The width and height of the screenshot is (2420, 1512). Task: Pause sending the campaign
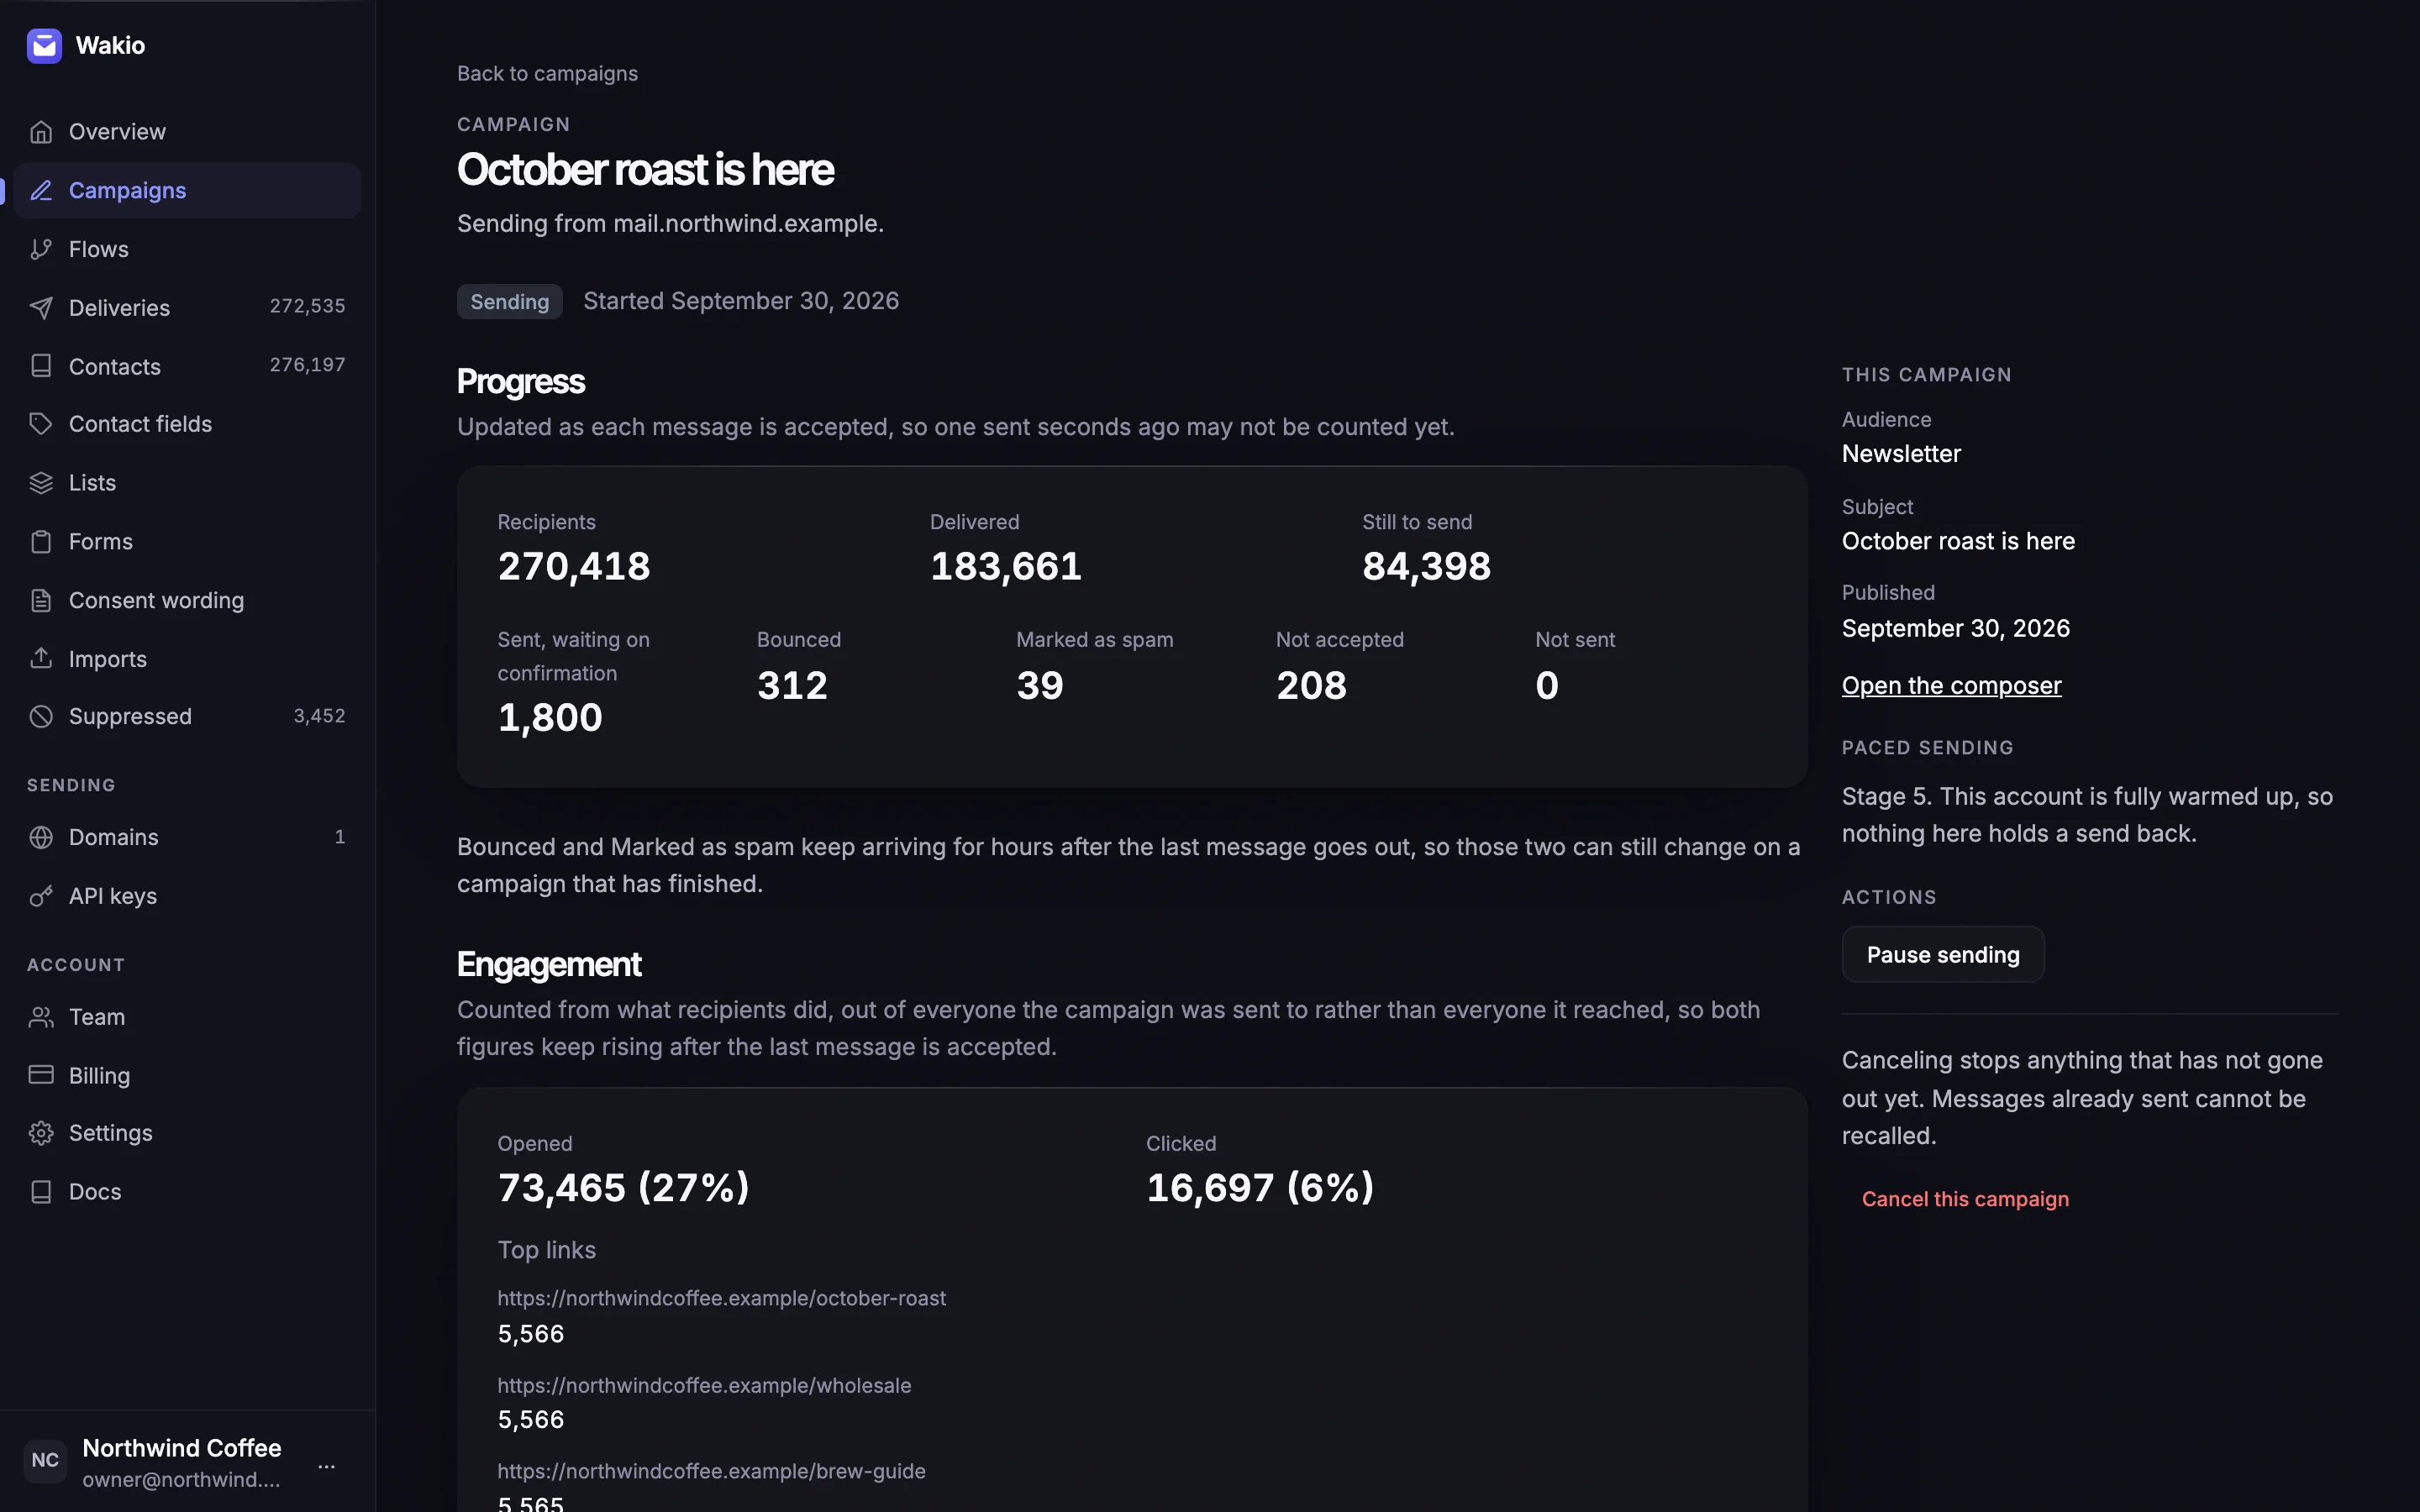coord(1943,955)
